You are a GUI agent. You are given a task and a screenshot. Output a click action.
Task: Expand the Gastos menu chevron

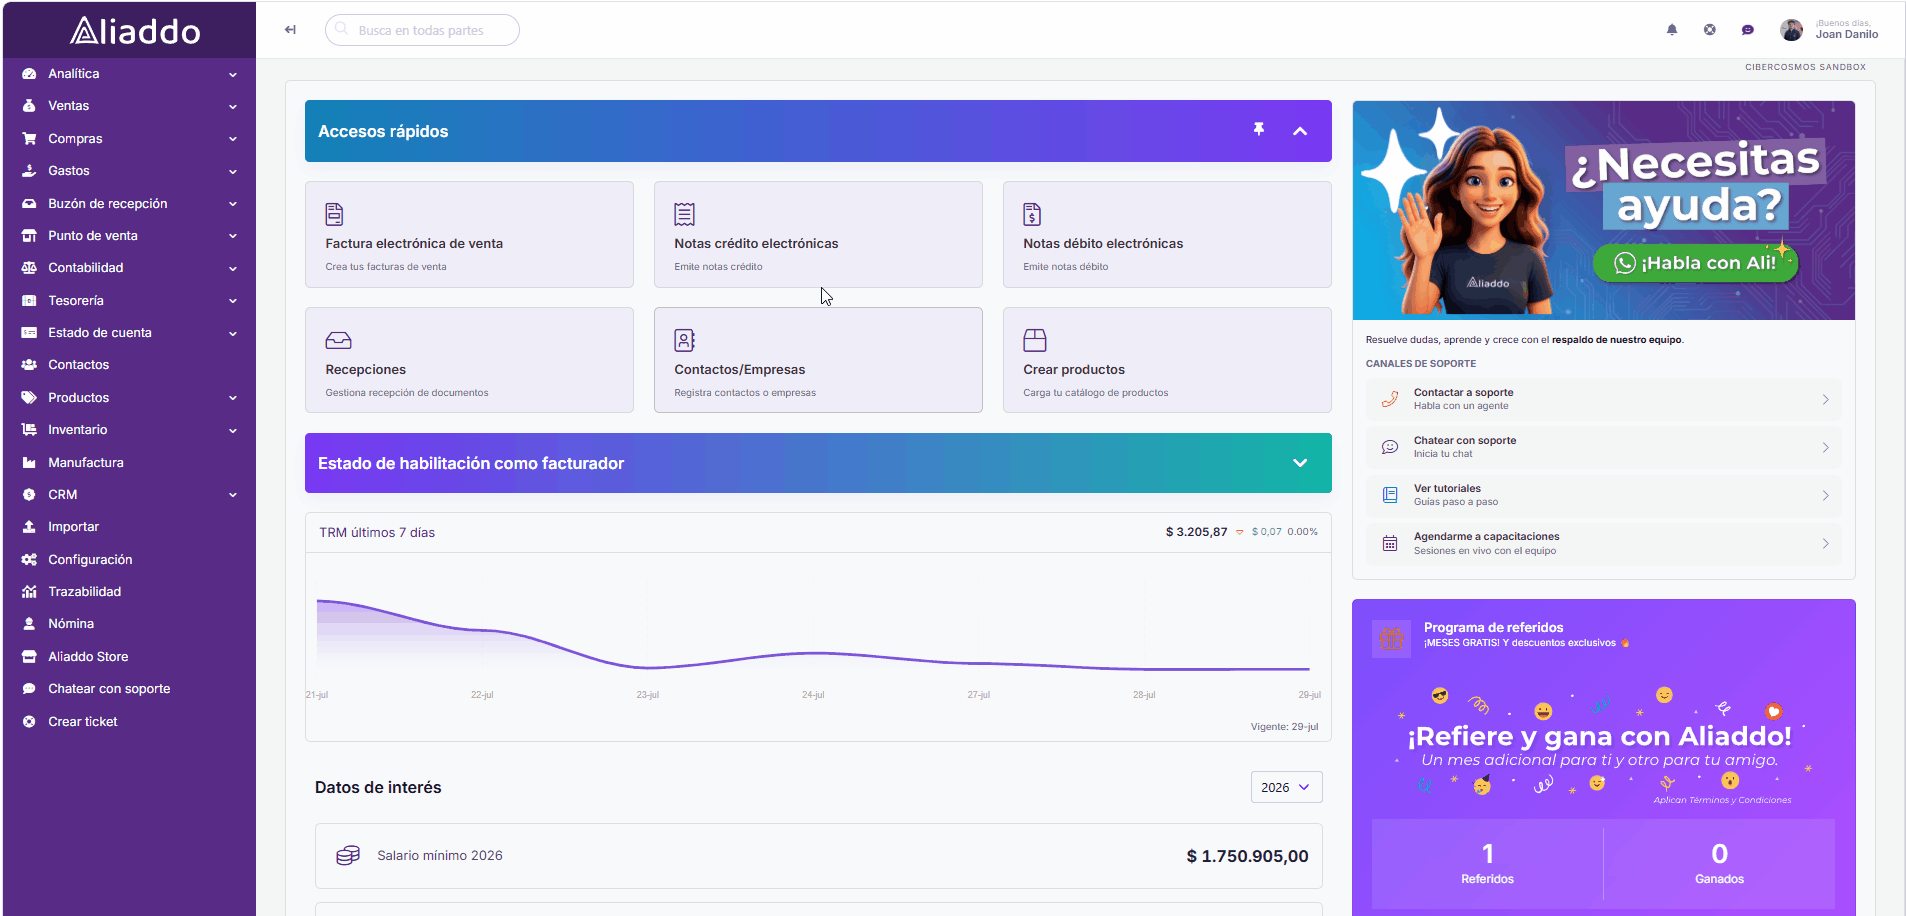tap(233, 172)
